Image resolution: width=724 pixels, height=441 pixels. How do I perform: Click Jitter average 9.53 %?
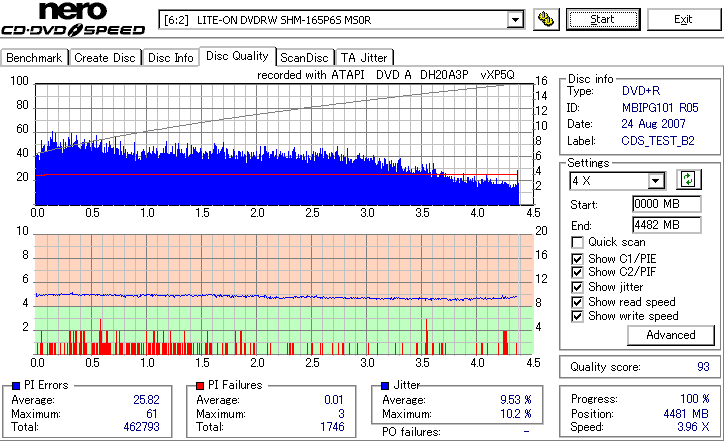(x=516, y=399)
